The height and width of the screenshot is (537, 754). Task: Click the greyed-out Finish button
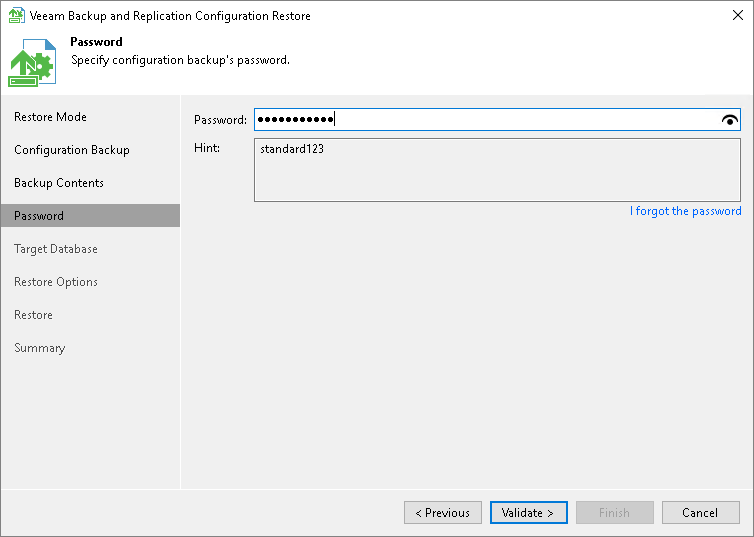[x=614, y=513]
